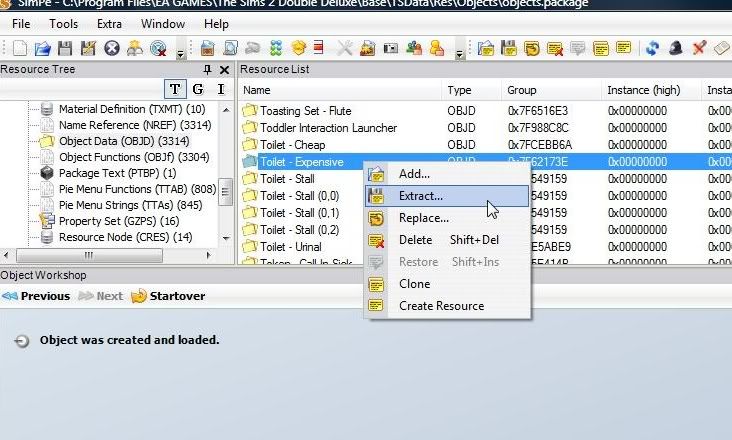Toggle the I instance filter in Resource Tree
The height and width of the screenshot is (440, 732).
point(221,89)
